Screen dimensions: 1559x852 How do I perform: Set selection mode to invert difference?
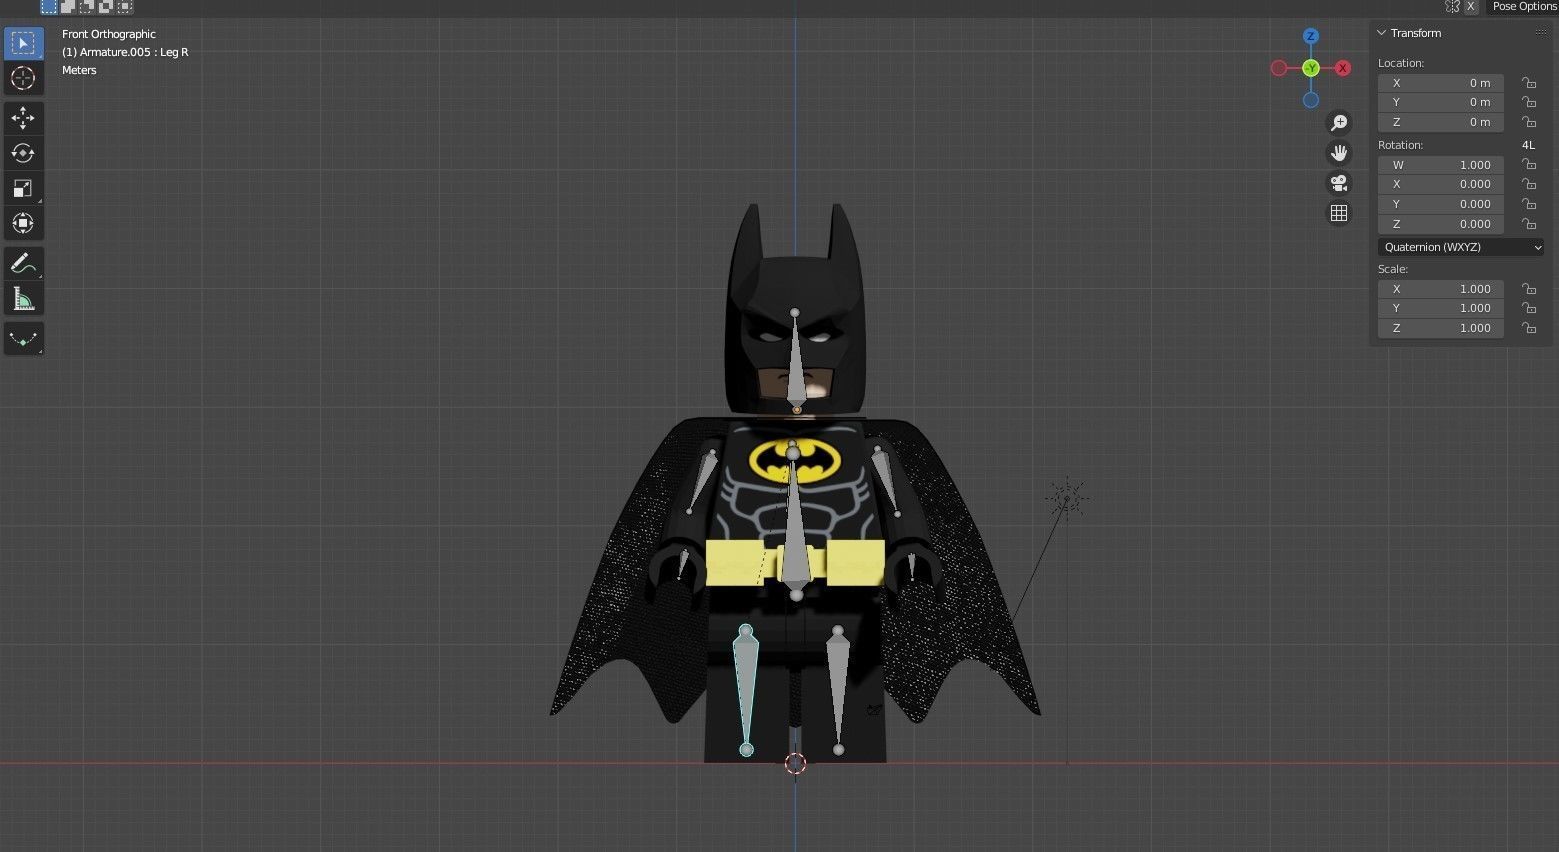[x=106, y=7]
